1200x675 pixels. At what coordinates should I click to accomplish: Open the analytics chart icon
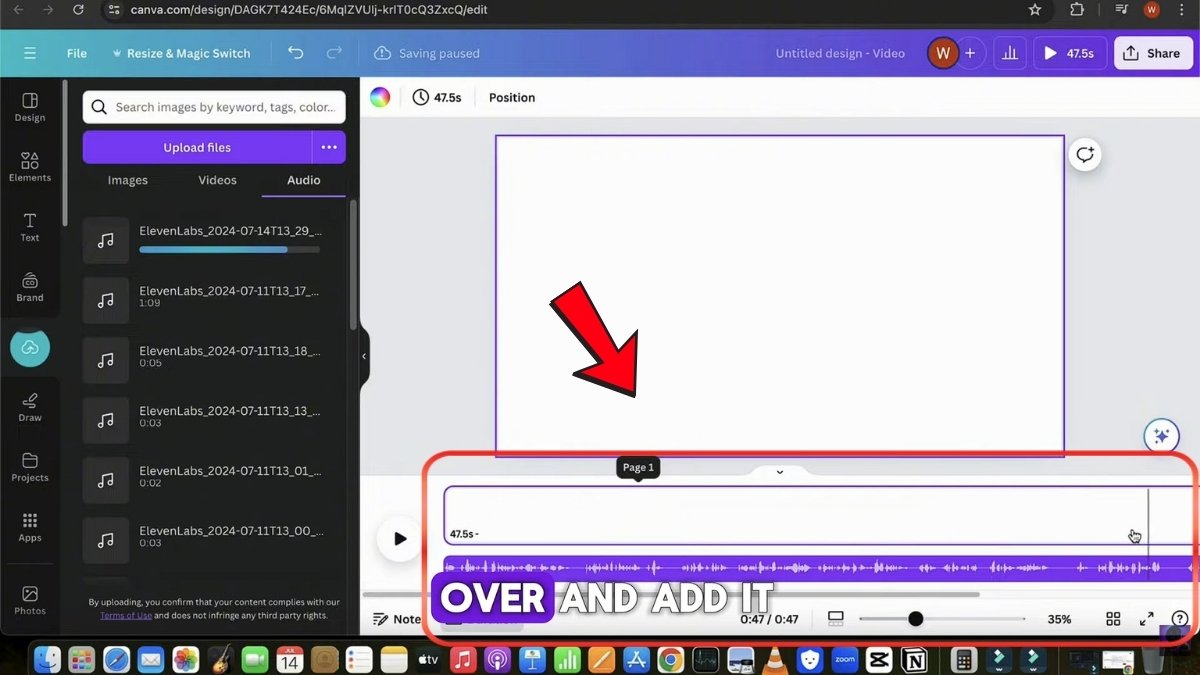pos(1010,53)
